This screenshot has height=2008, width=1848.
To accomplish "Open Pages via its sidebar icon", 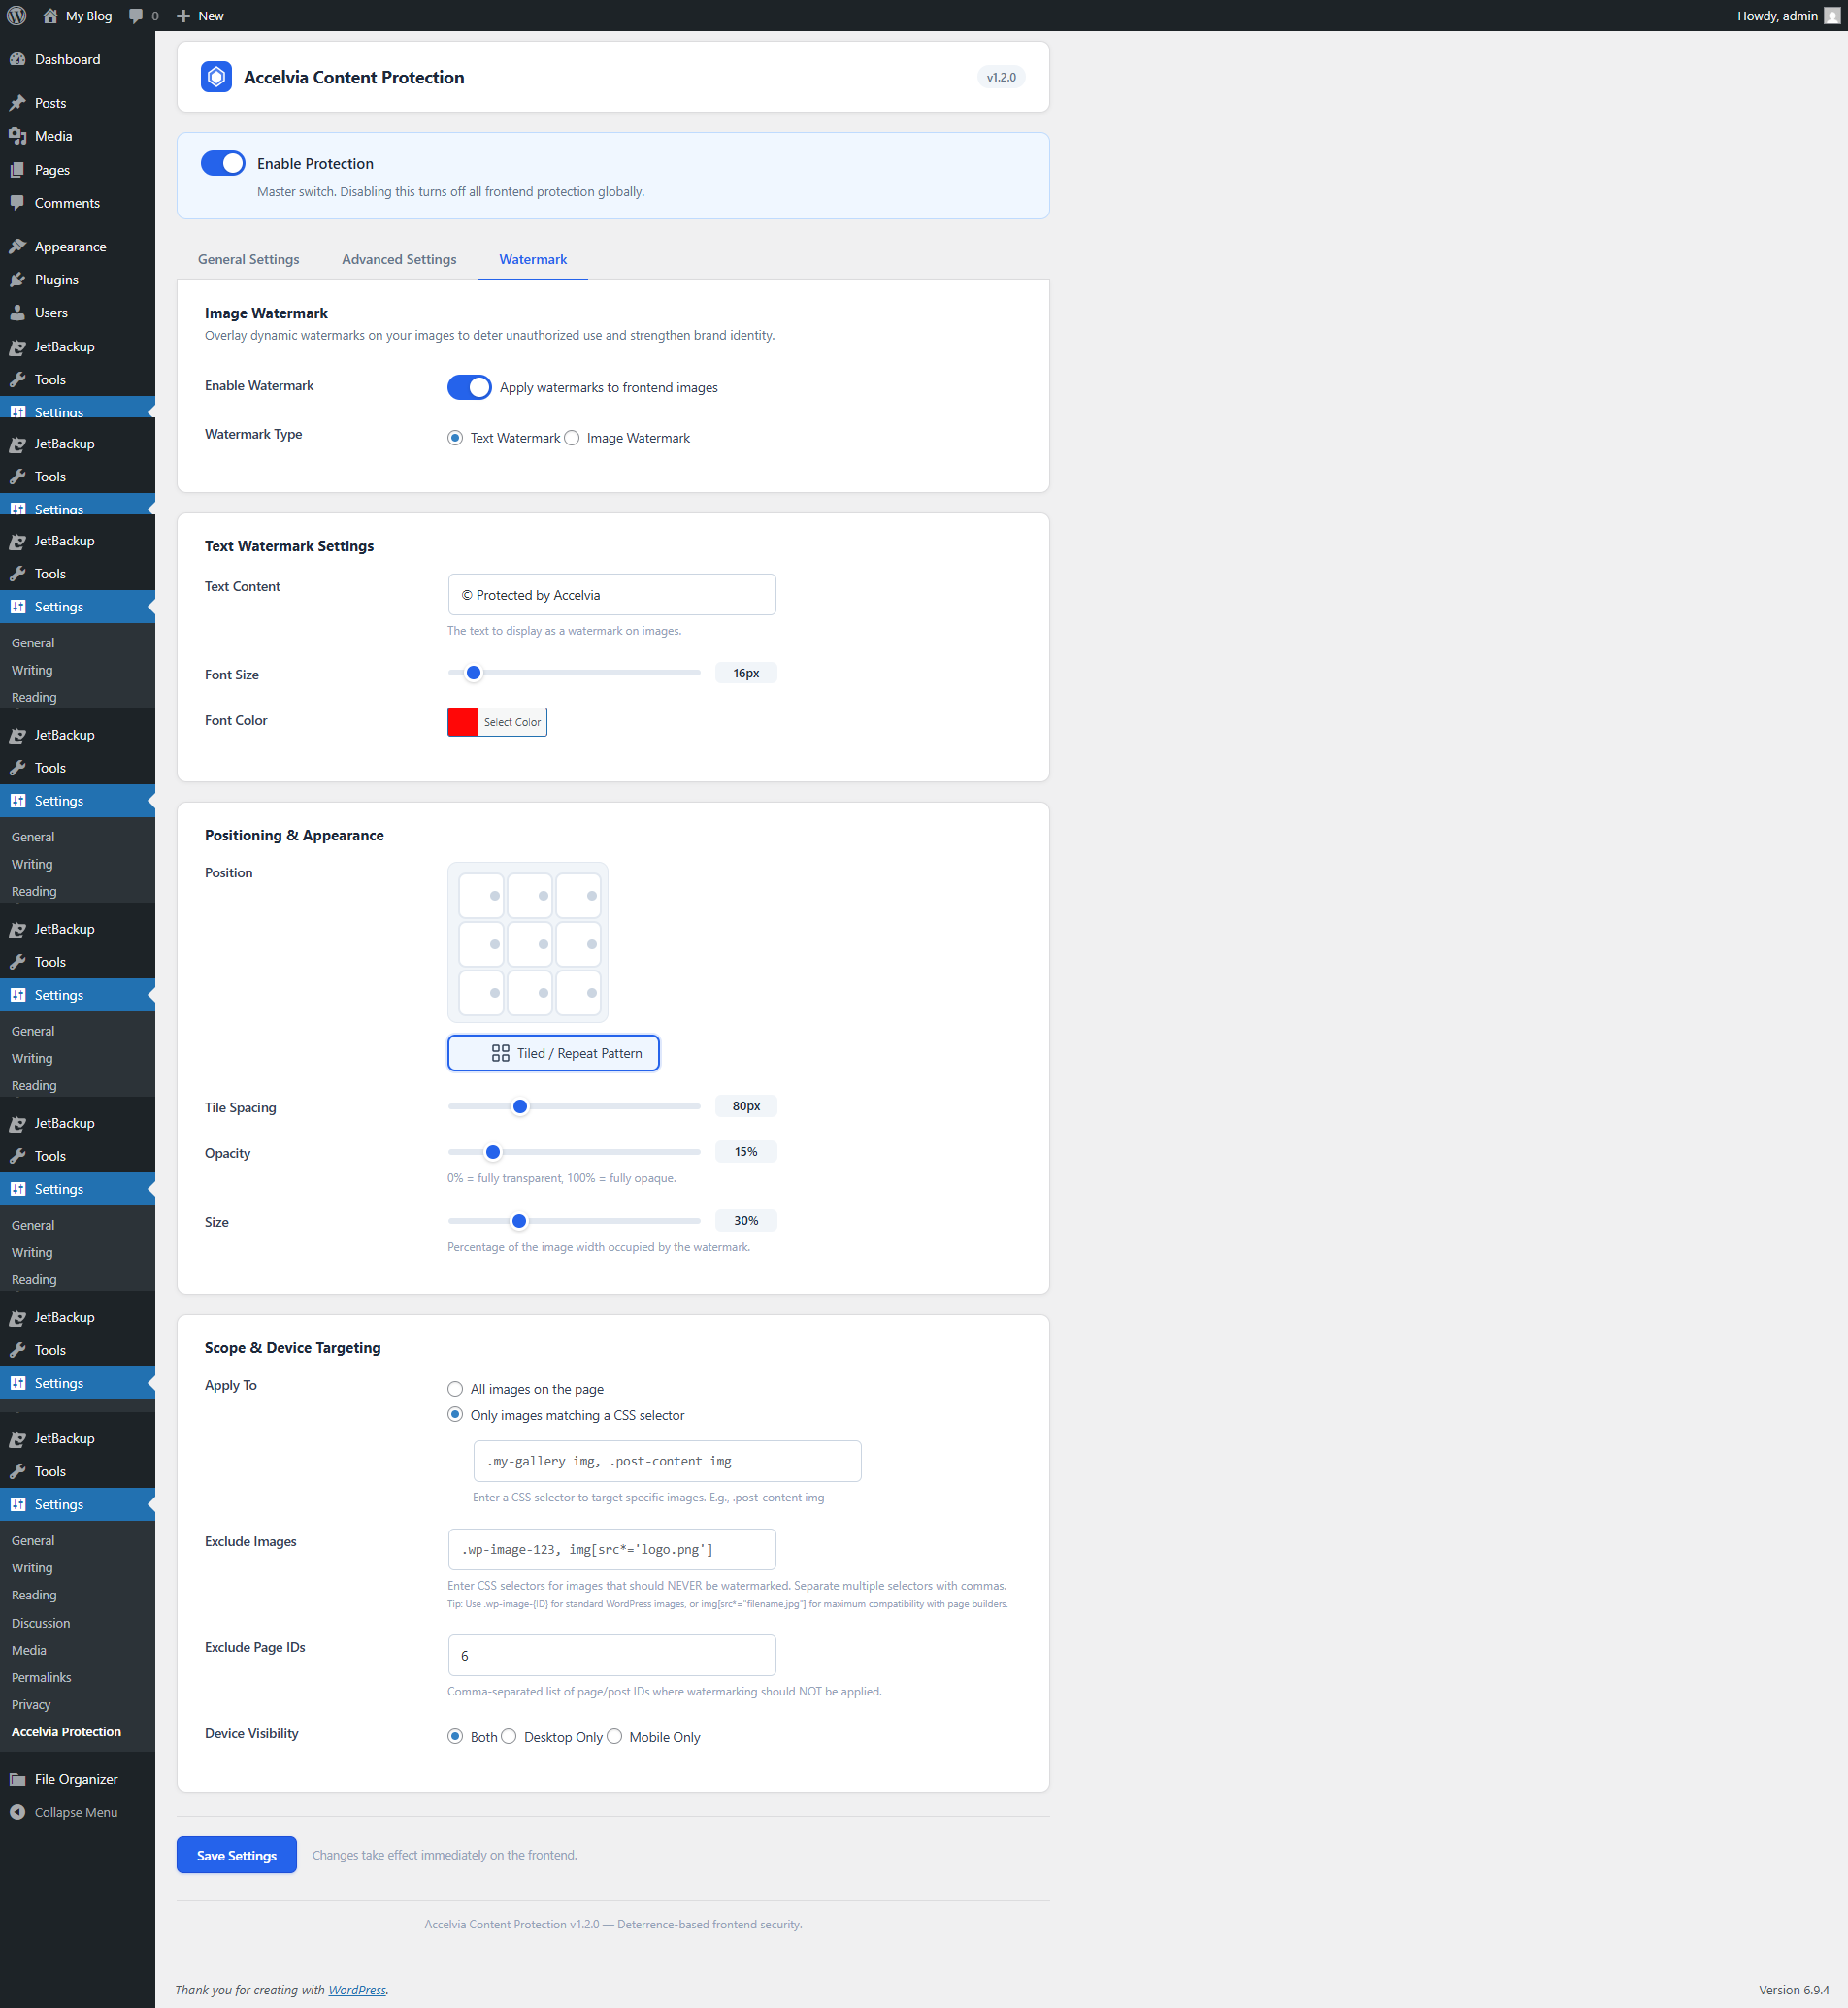I will tap(17, 170).
